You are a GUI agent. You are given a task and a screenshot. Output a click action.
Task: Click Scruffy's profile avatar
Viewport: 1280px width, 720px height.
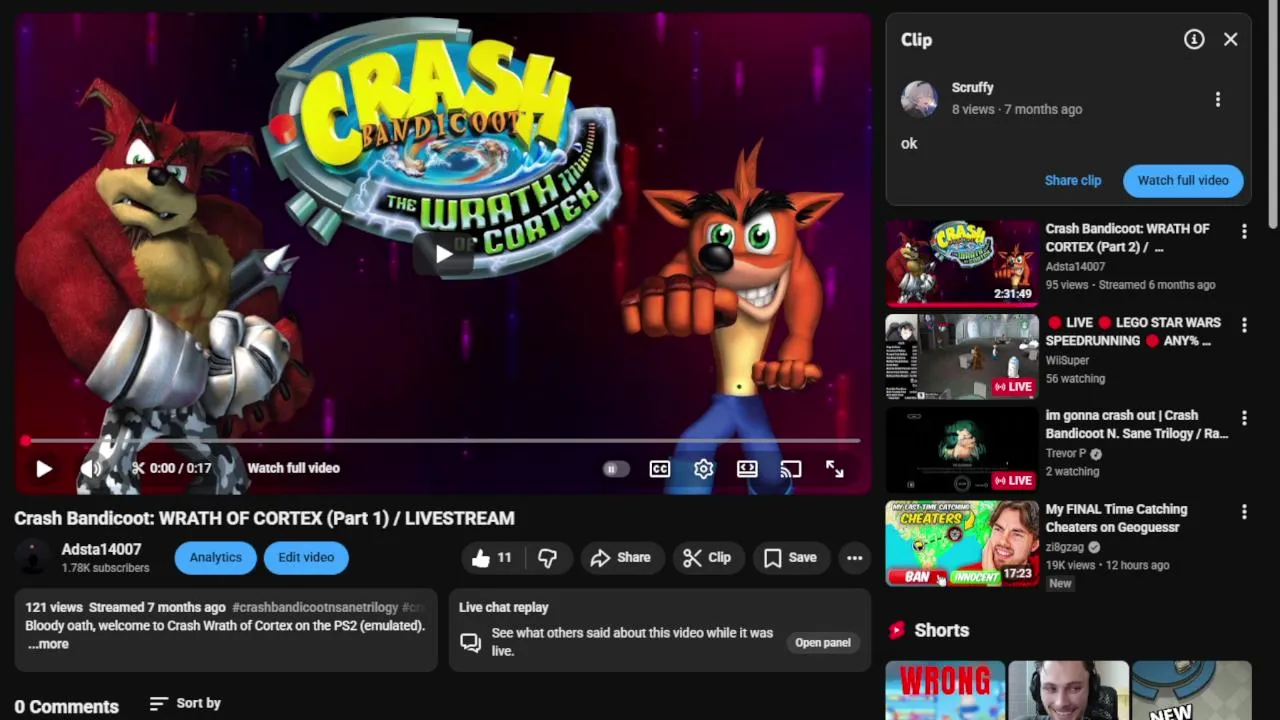coord(919,99)
